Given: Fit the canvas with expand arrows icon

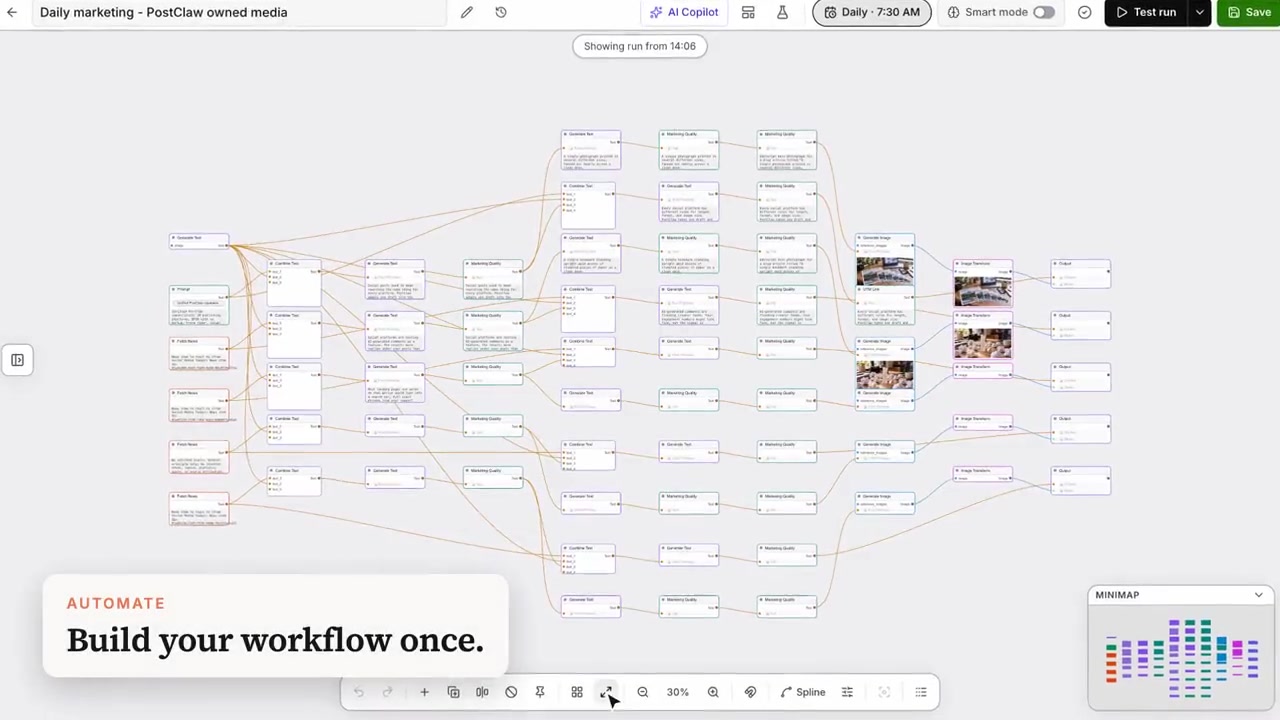Looking at the screenshot, I should coord(606,692).
